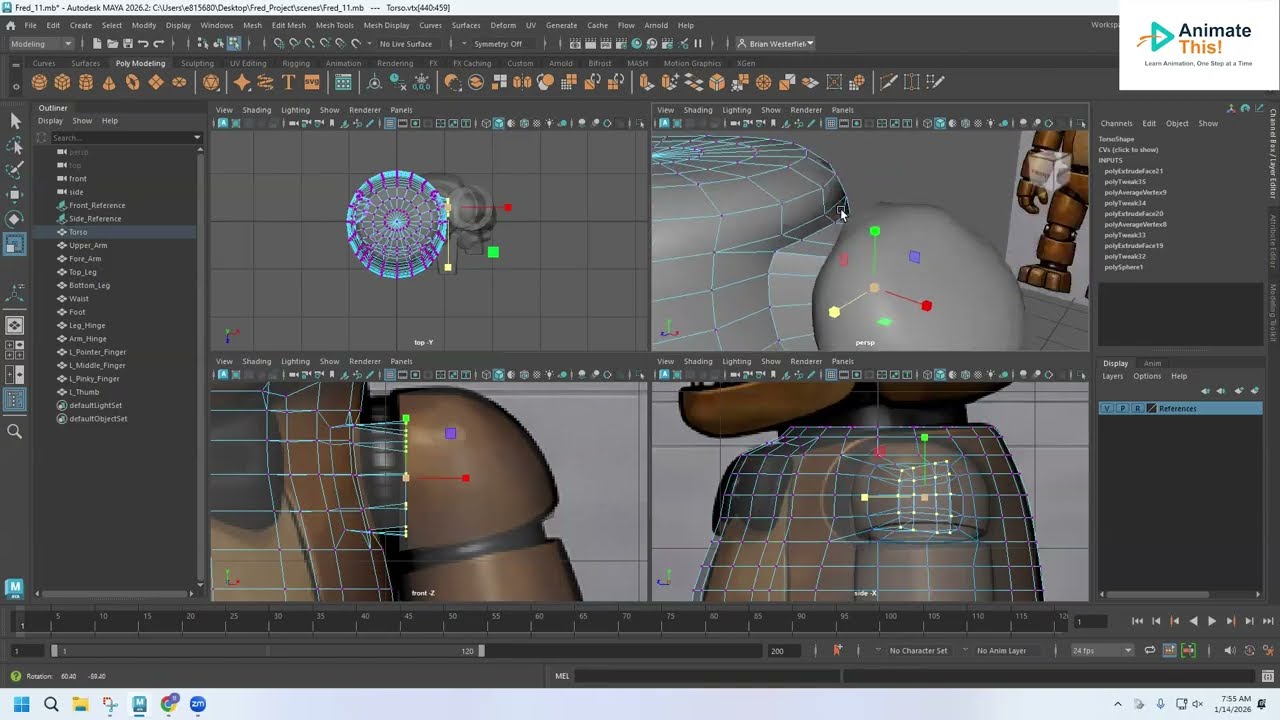This screenshot has height=720, width=1280.
Task: Activate the Move tool in toolbox
Action: point(15,194)
